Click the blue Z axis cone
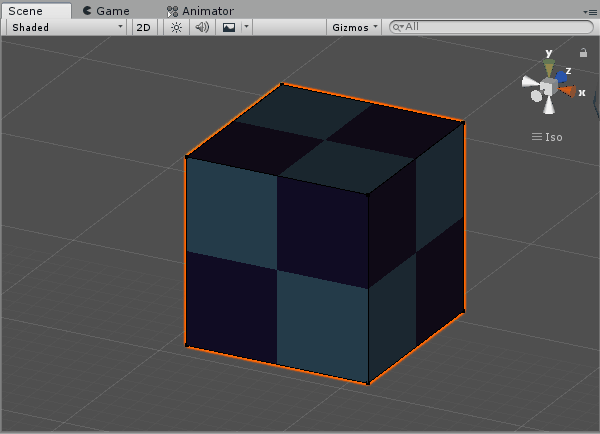 [x=561, y=77]
